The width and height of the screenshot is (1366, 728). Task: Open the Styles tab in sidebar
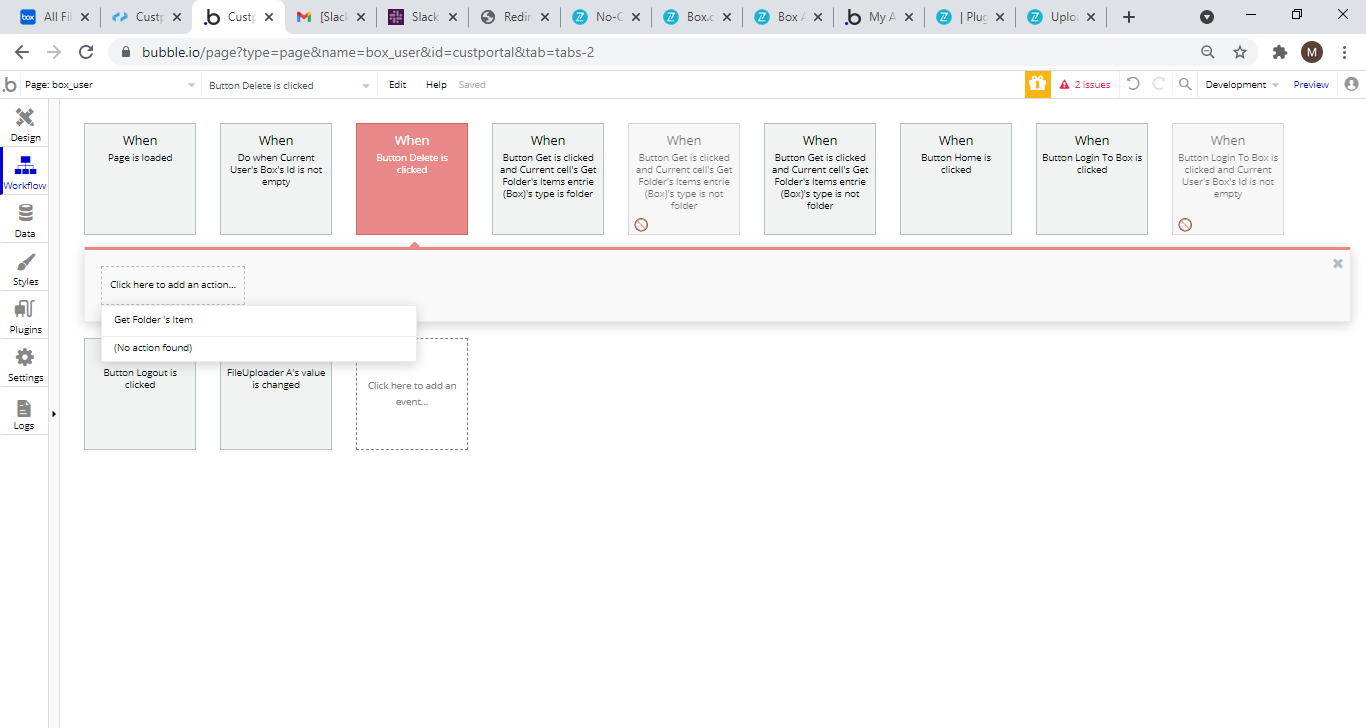(25, 268)
